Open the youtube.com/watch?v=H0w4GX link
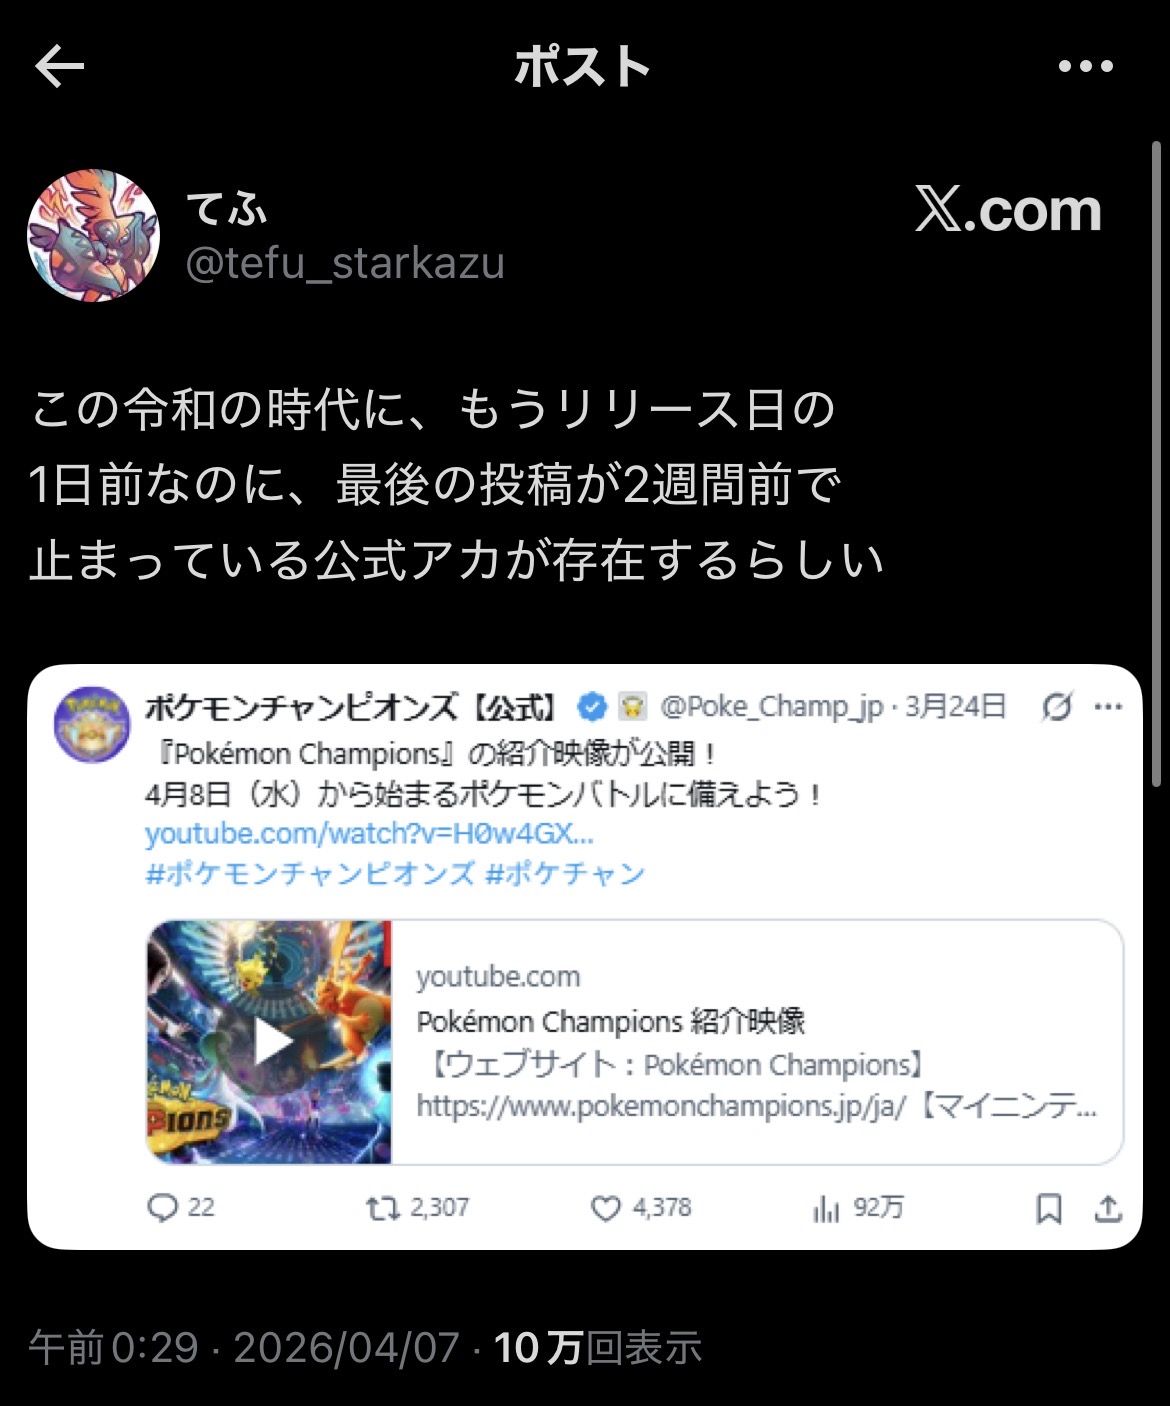1170x1406 pixels. coord(369,834)
